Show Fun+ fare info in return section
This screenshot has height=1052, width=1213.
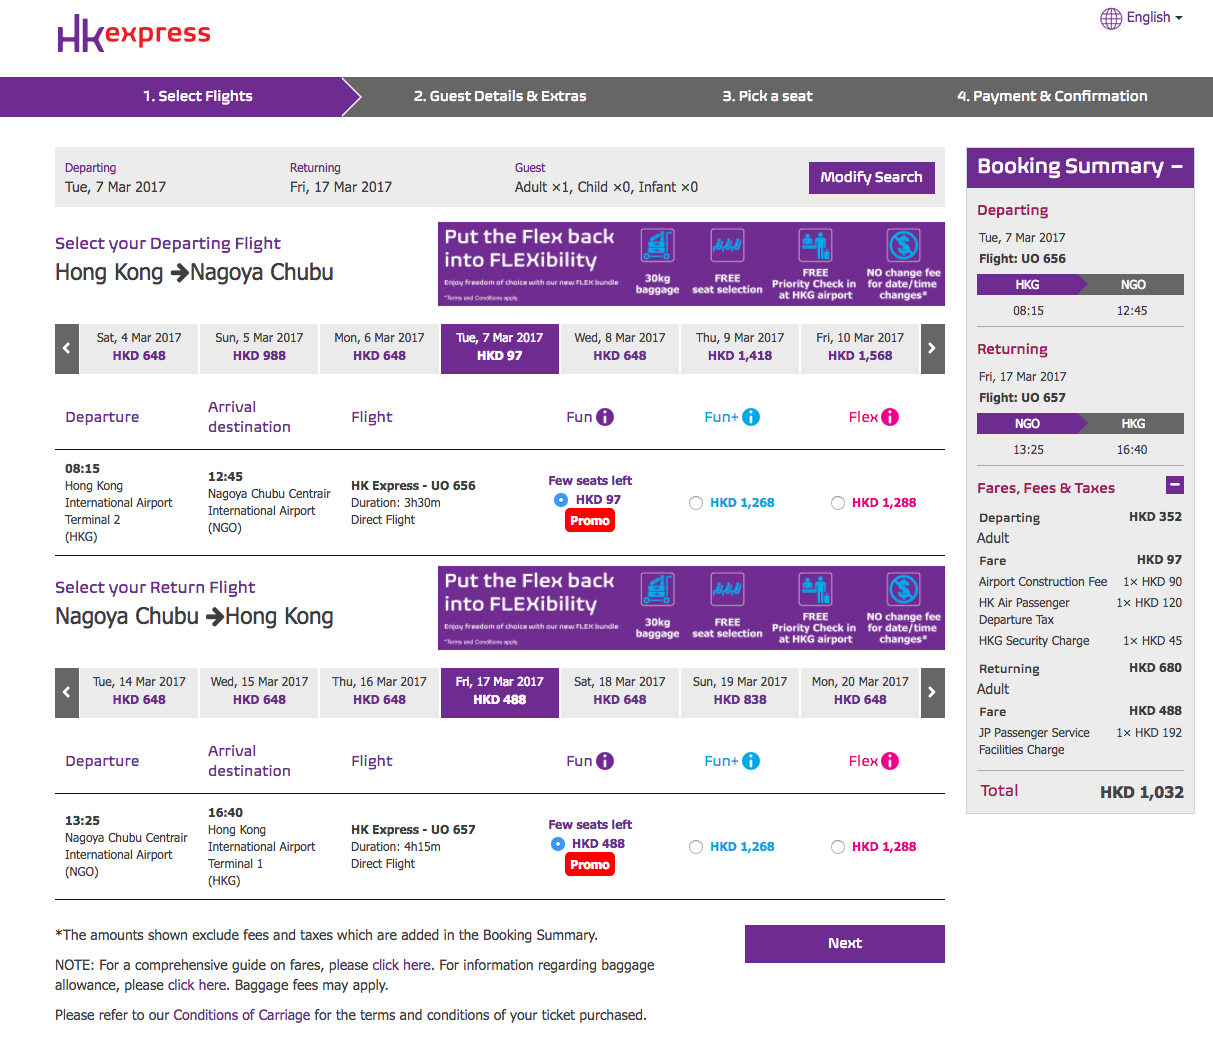click(751, 761)
